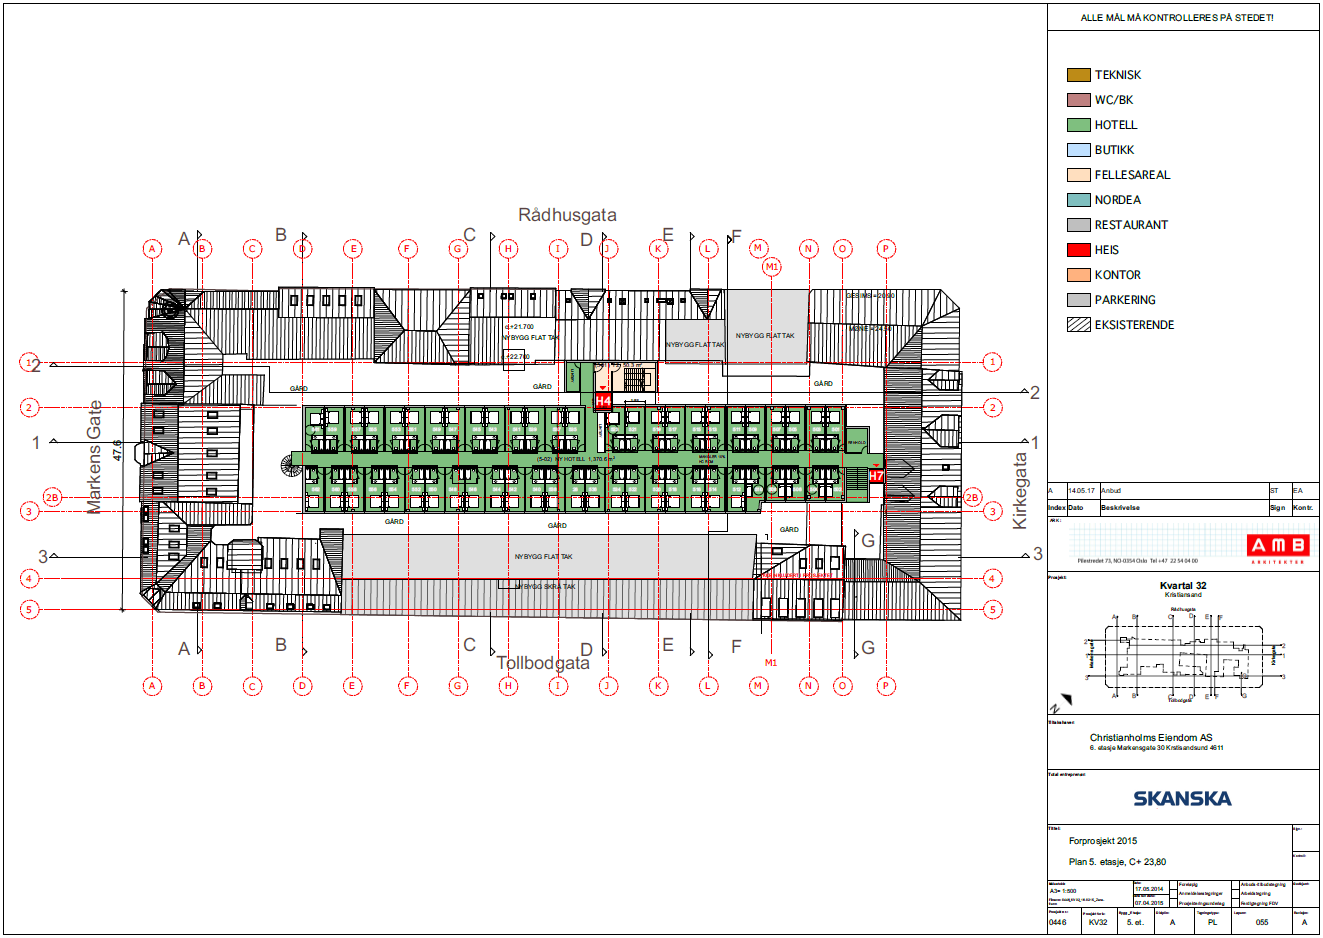Select the teal NORDEA legend swatch

[1078, 200]
